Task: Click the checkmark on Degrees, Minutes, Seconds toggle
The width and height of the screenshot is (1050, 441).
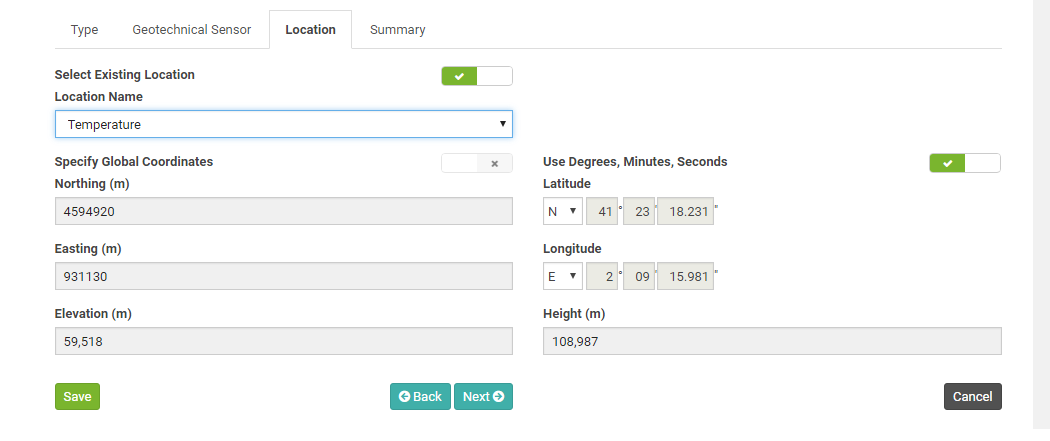Action: 947,163
